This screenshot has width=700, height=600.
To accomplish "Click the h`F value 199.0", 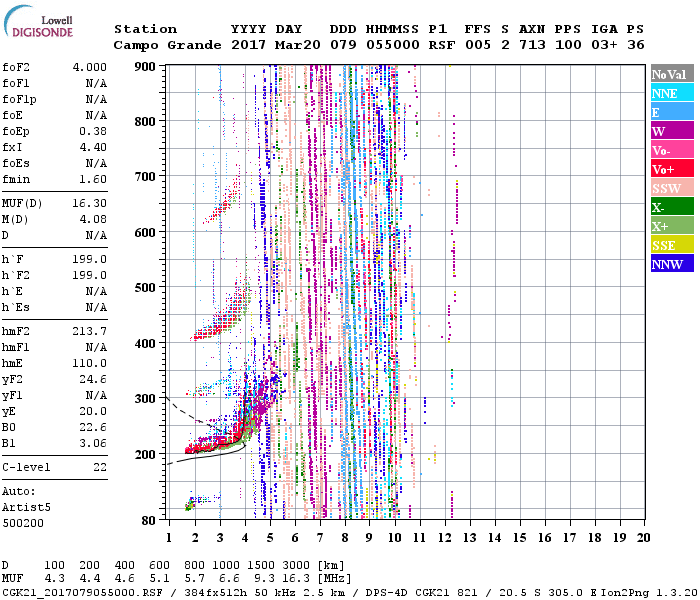I will (90, 259).
